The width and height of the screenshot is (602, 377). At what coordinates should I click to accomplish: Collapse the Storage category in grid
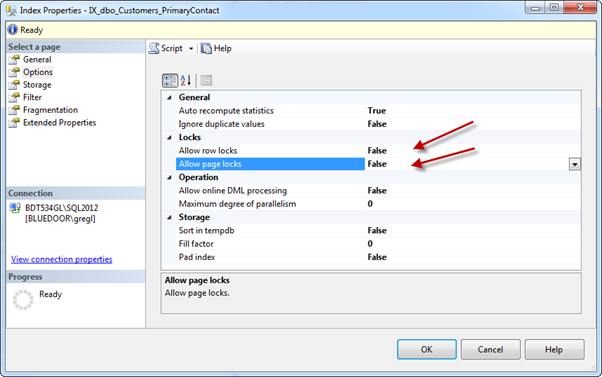169,217
